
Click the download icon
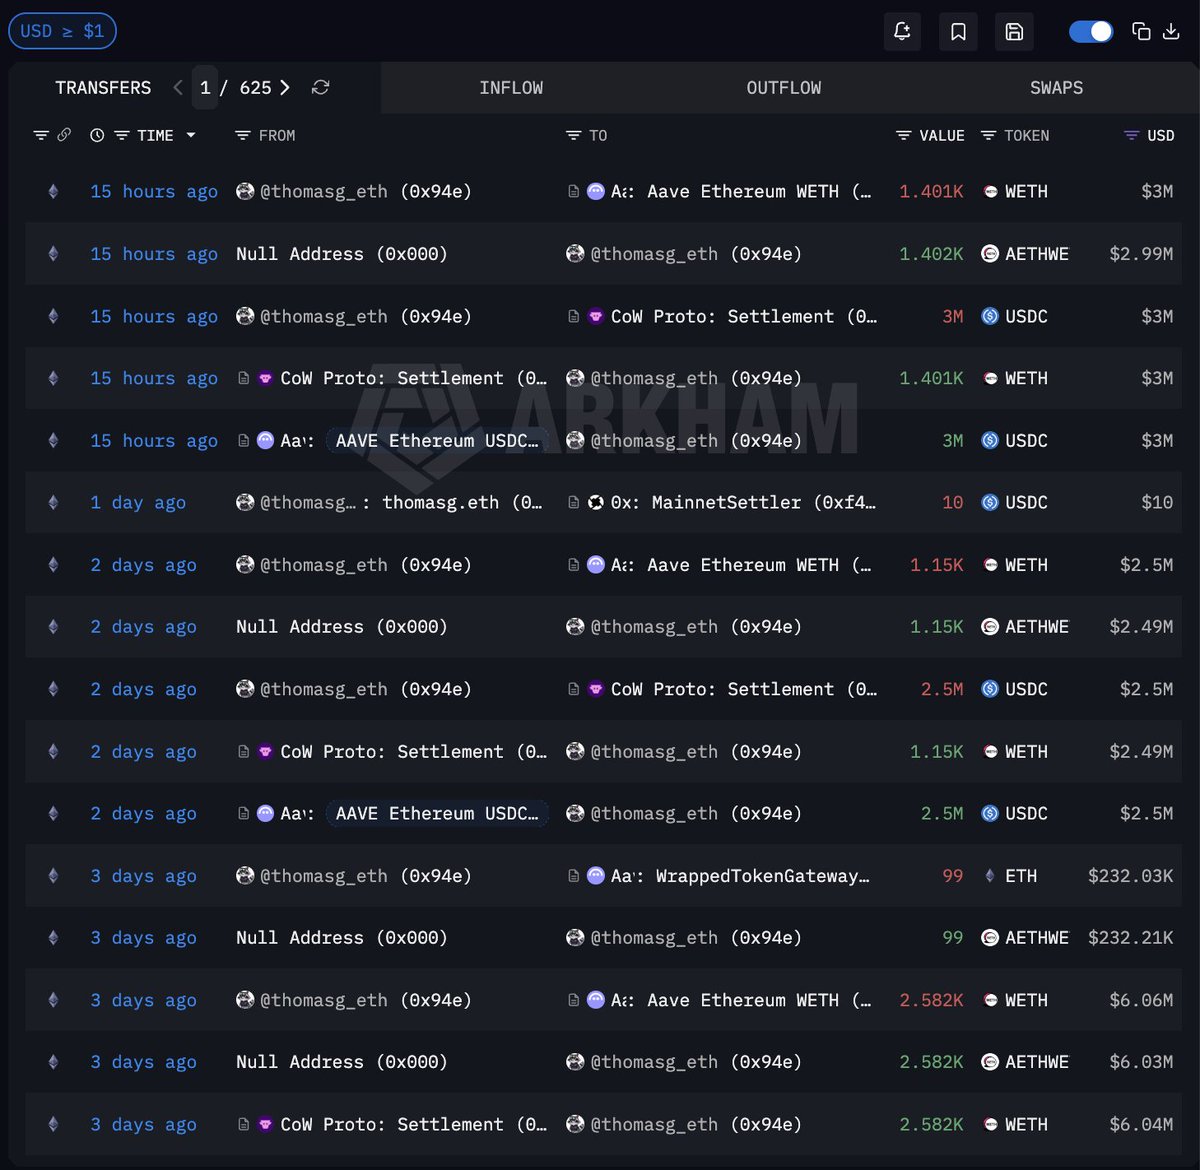pos(1171,31)
